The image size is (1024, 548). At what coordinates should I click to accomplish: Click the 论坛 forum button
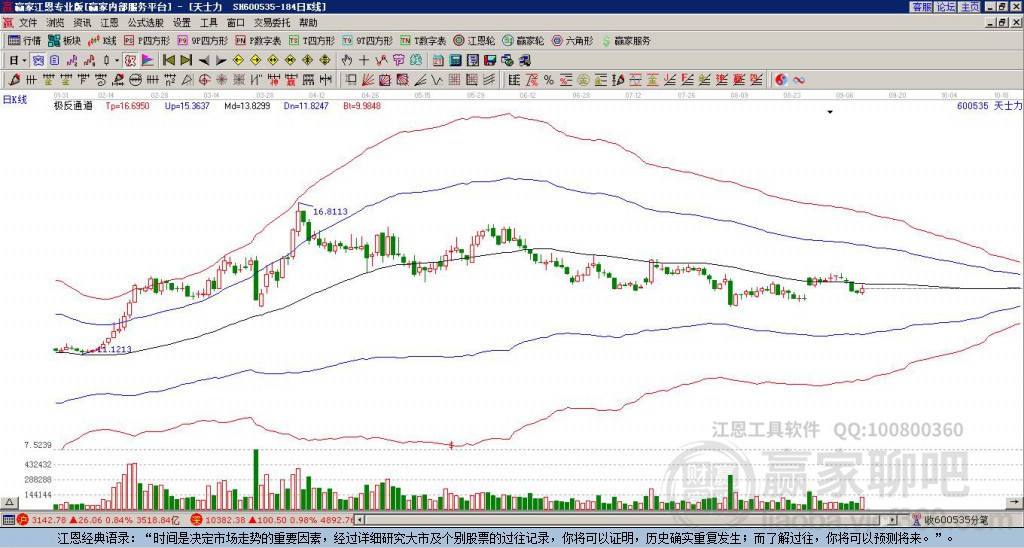tap(945, 7)
